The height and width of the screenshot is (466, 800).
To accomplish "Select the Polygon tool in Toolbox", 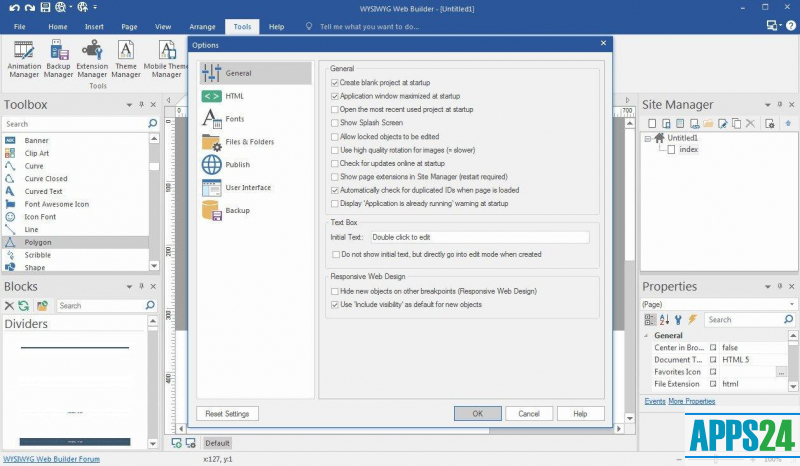I will (x=38, y=242).
